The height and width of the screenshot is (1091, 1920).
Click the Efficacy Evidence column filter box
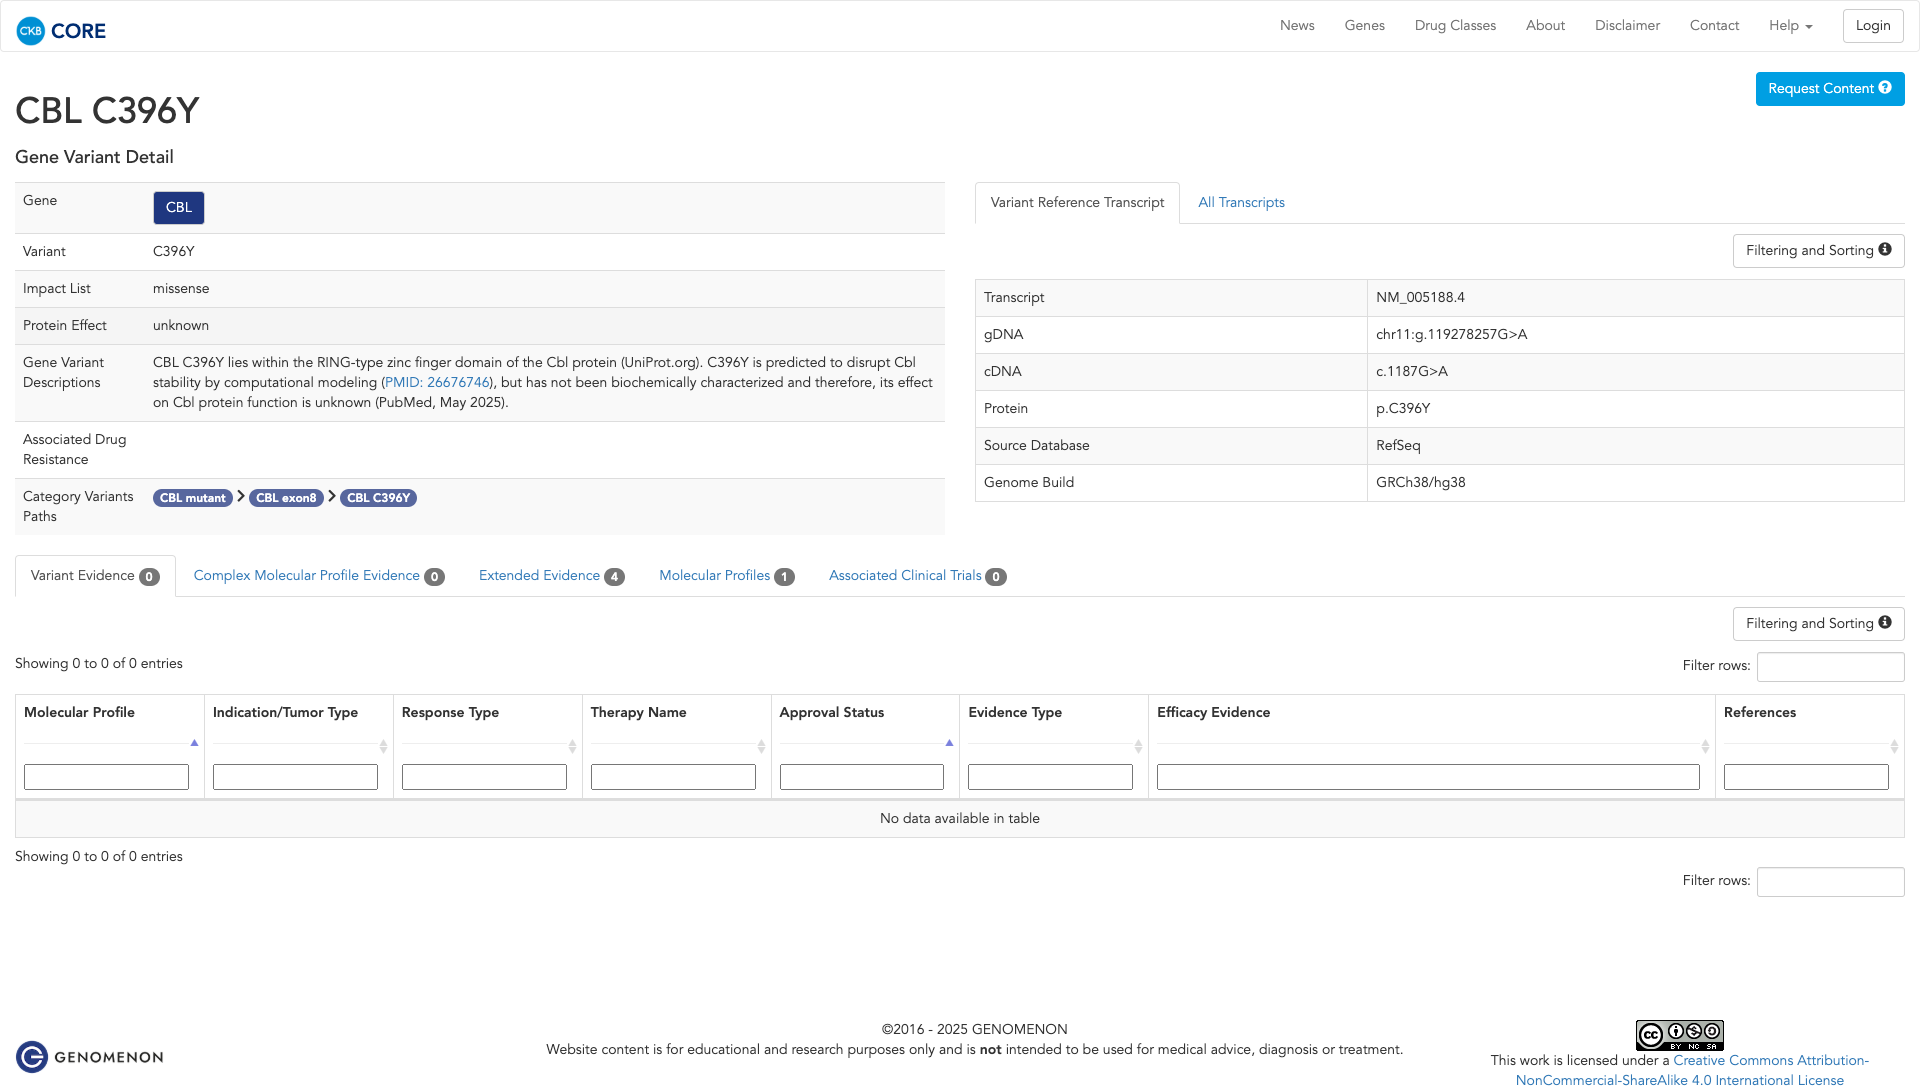pos(1428,777)
